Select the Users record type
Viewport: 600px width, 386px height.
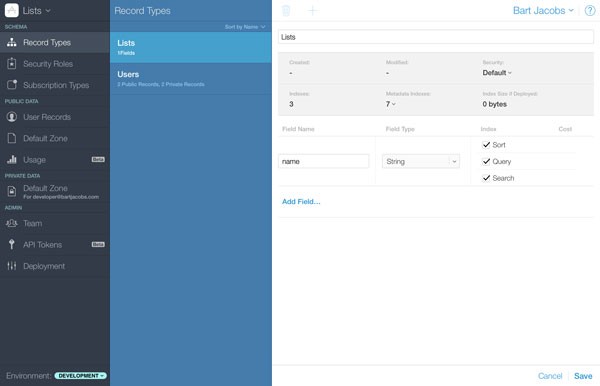click(191, 79)
